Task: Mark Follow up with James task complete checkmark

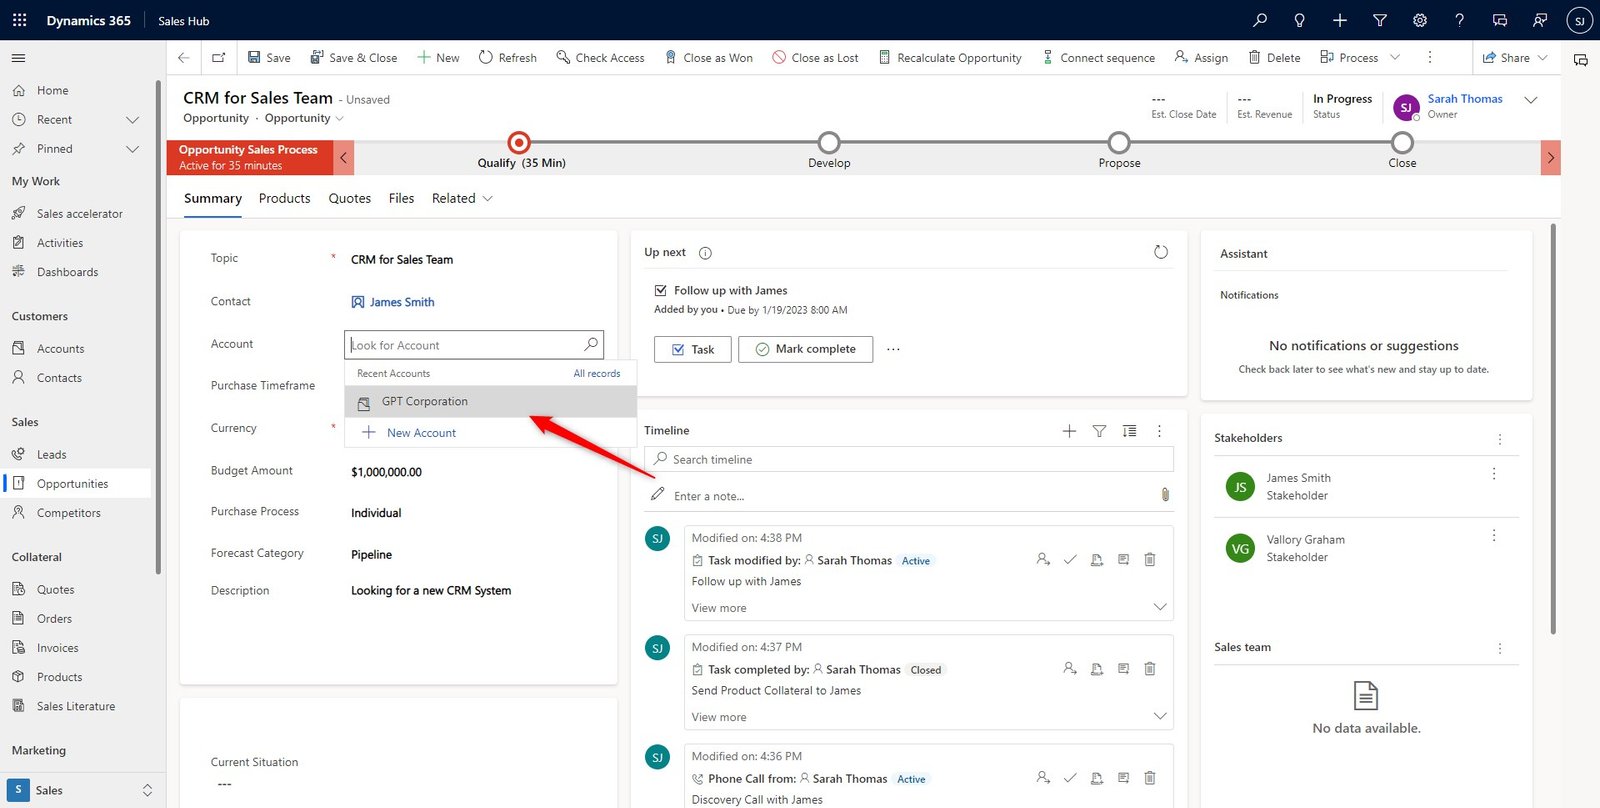Action: click(x=1070, y=560)
